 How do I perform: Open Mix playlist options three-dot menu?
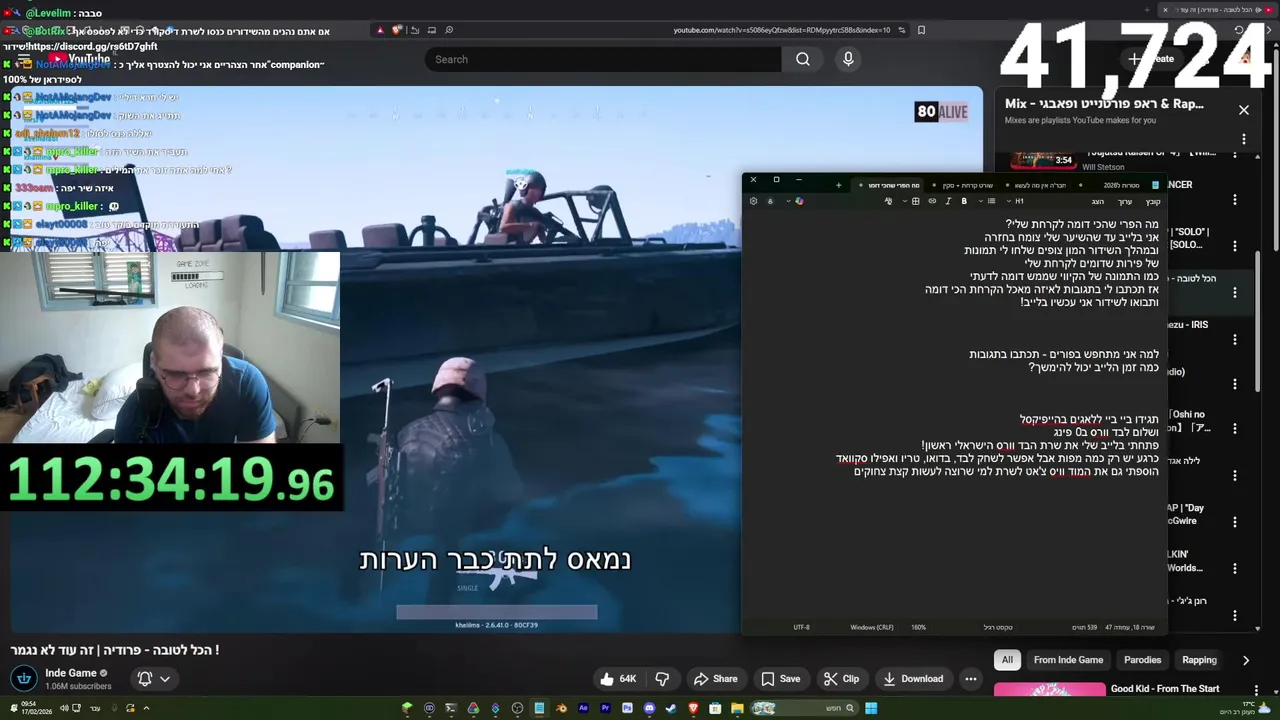[1244, 139]
